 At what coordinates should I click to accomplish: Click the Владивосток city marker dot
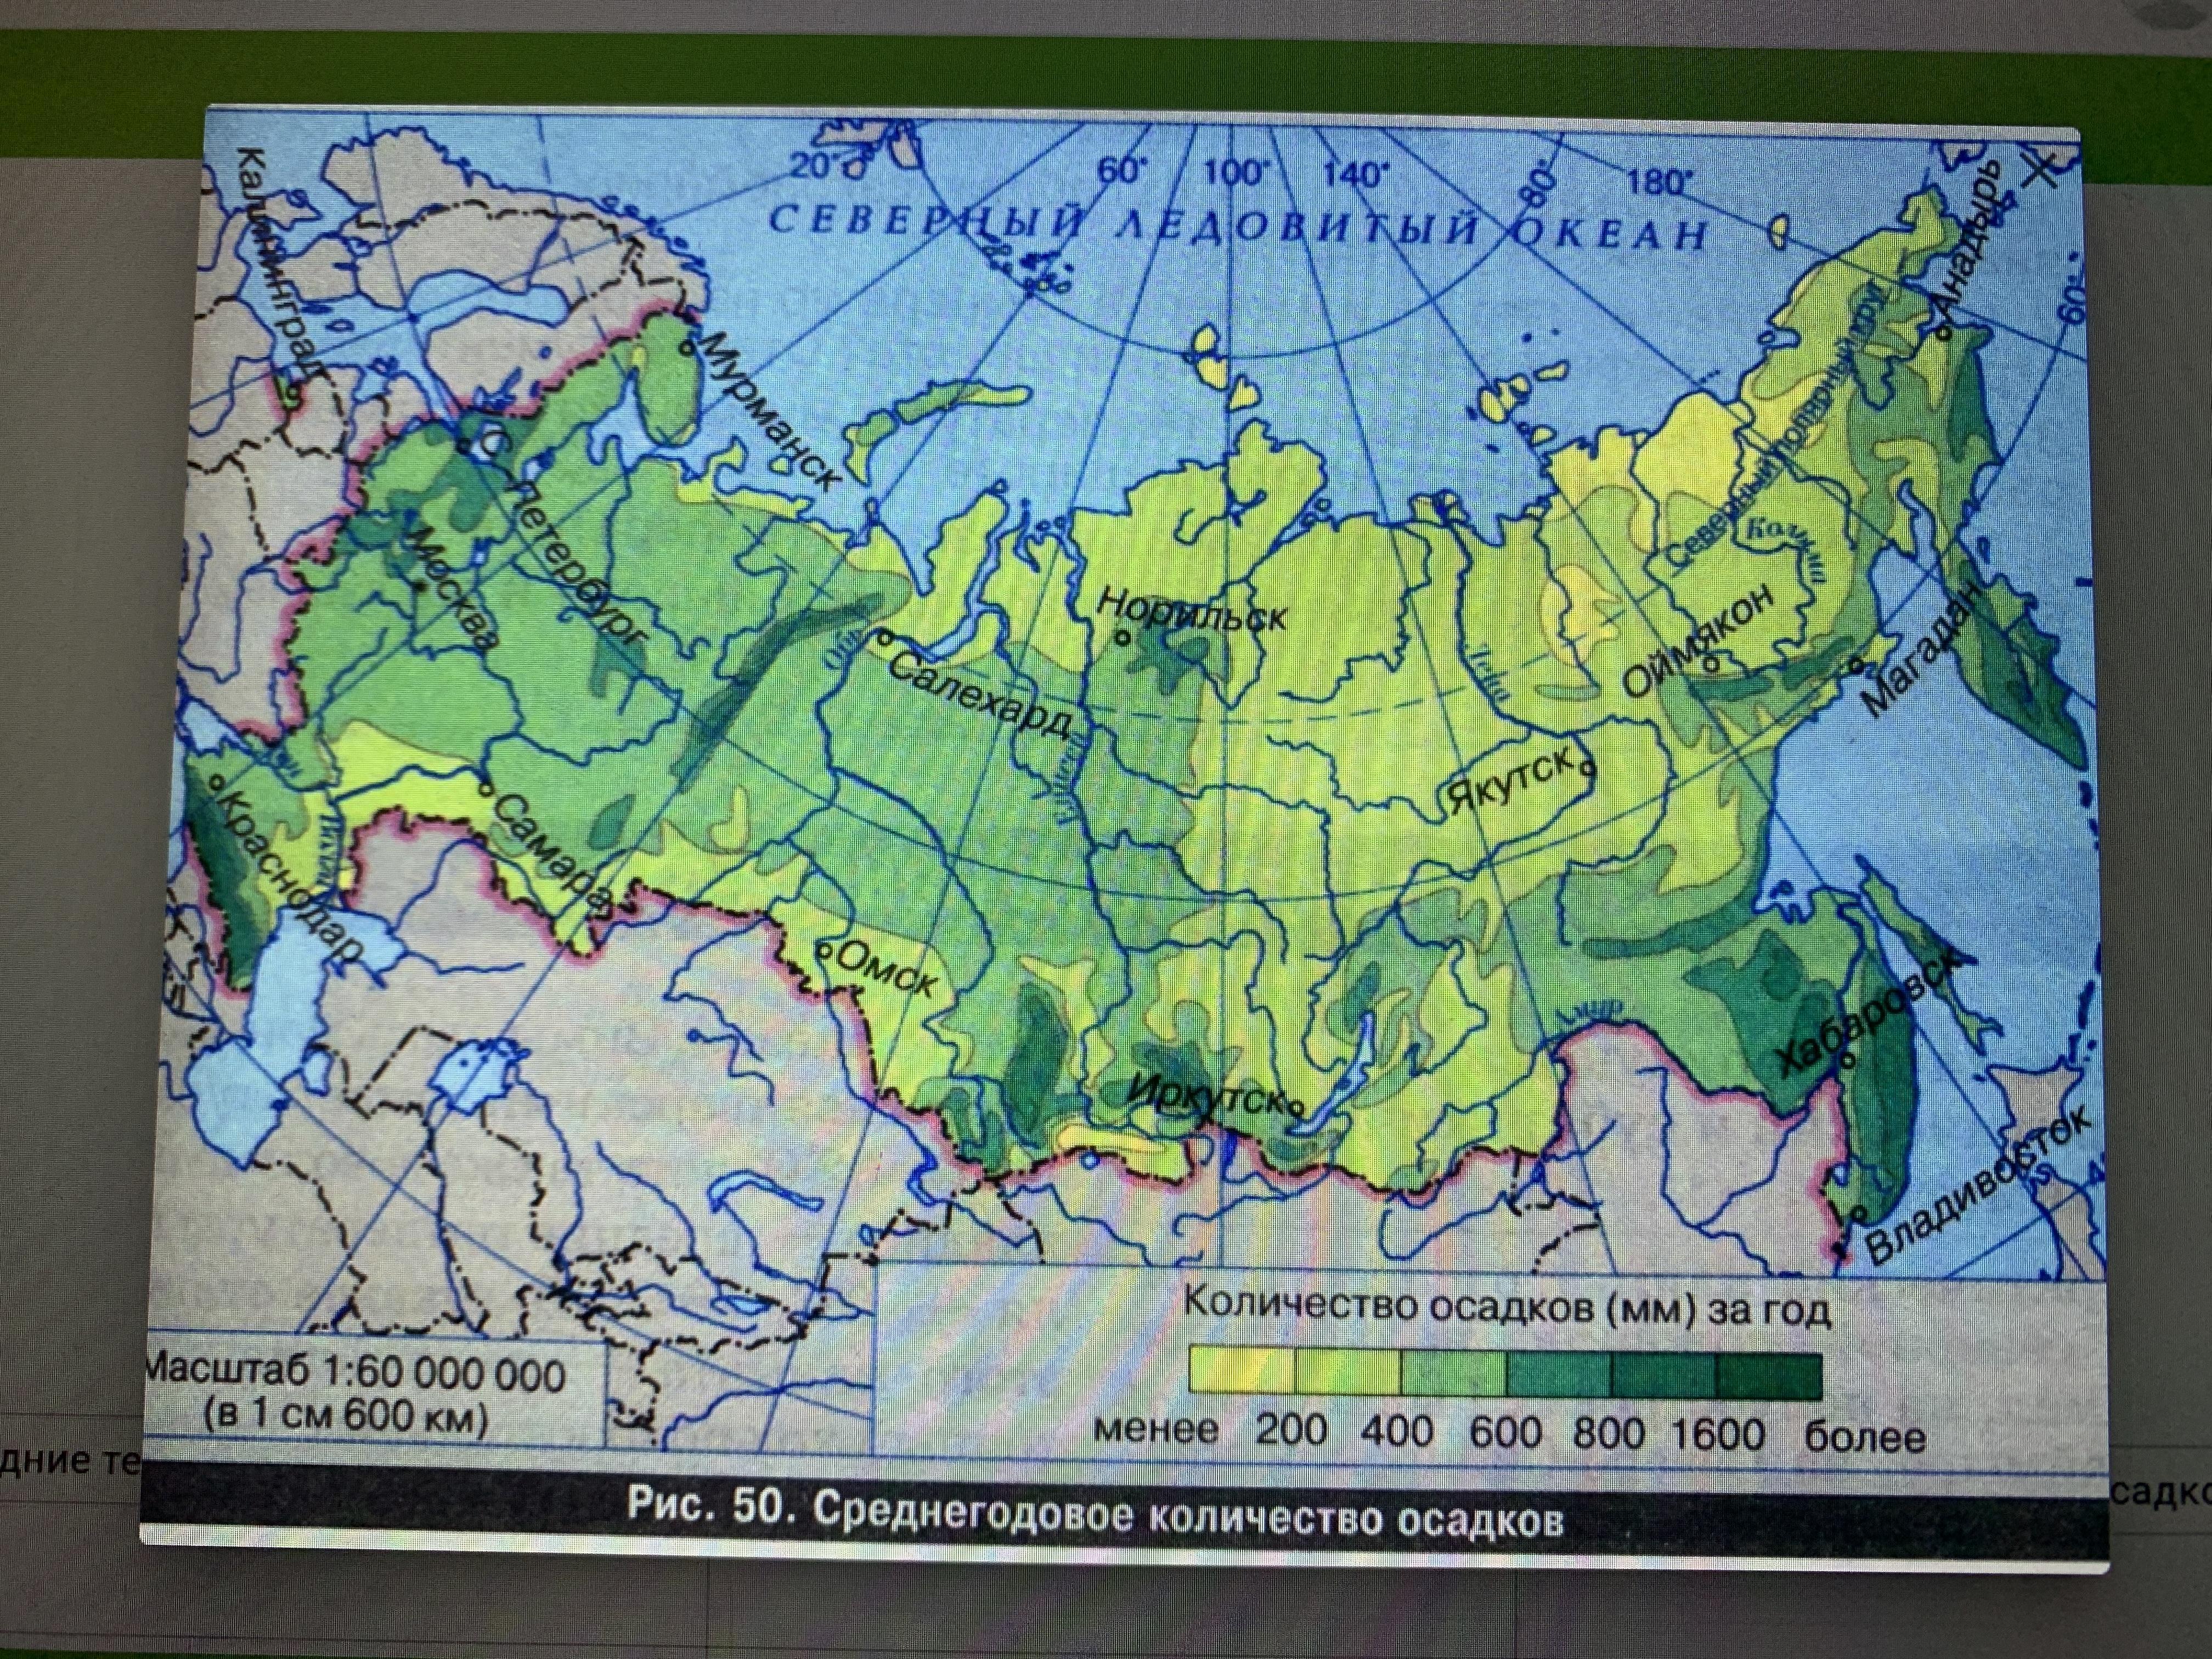click(x=1859, y=1213)
